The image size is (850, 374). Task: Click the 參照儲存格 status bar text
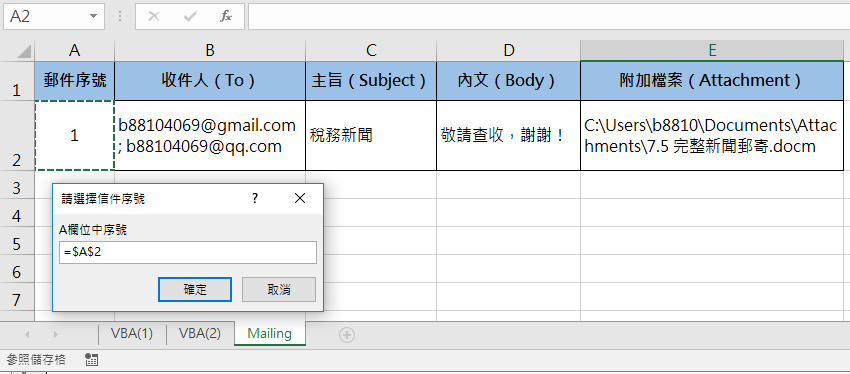tap(36, 359)
